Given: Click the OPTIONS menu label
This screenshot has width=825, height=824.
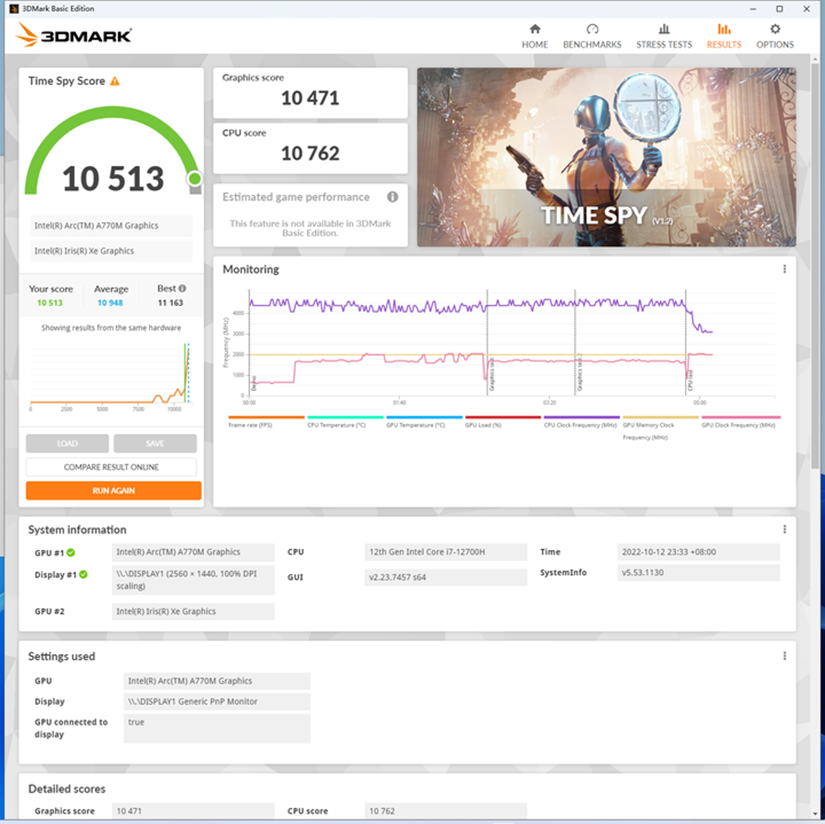Looking at the screenshot, I should [x=774, y=45].
